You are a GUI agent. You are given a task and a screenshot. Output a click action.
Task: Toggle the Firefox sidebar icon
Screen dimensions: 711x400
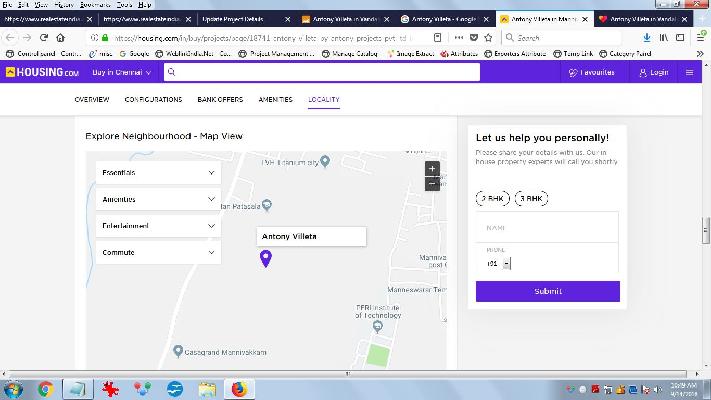(x=680, y=38)
